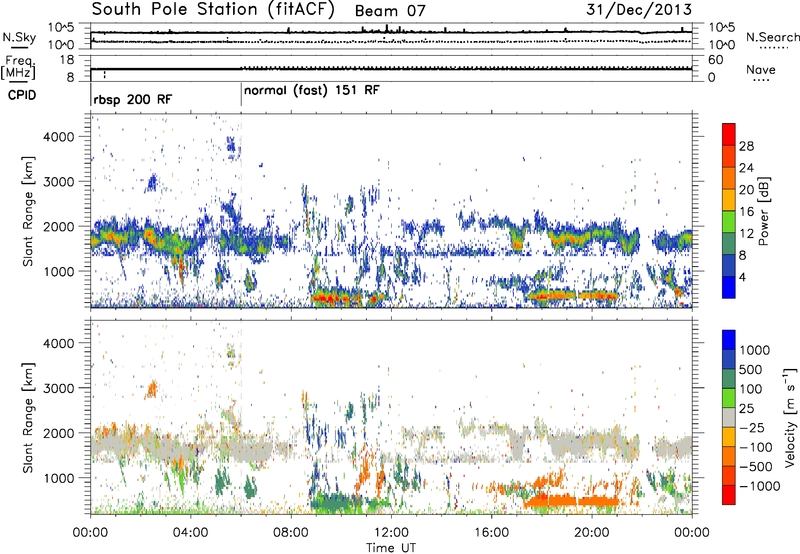This screenshot has height=554, width=800.
Task: Click the '25' velocity colorbar value
Action: pos(746,409)
